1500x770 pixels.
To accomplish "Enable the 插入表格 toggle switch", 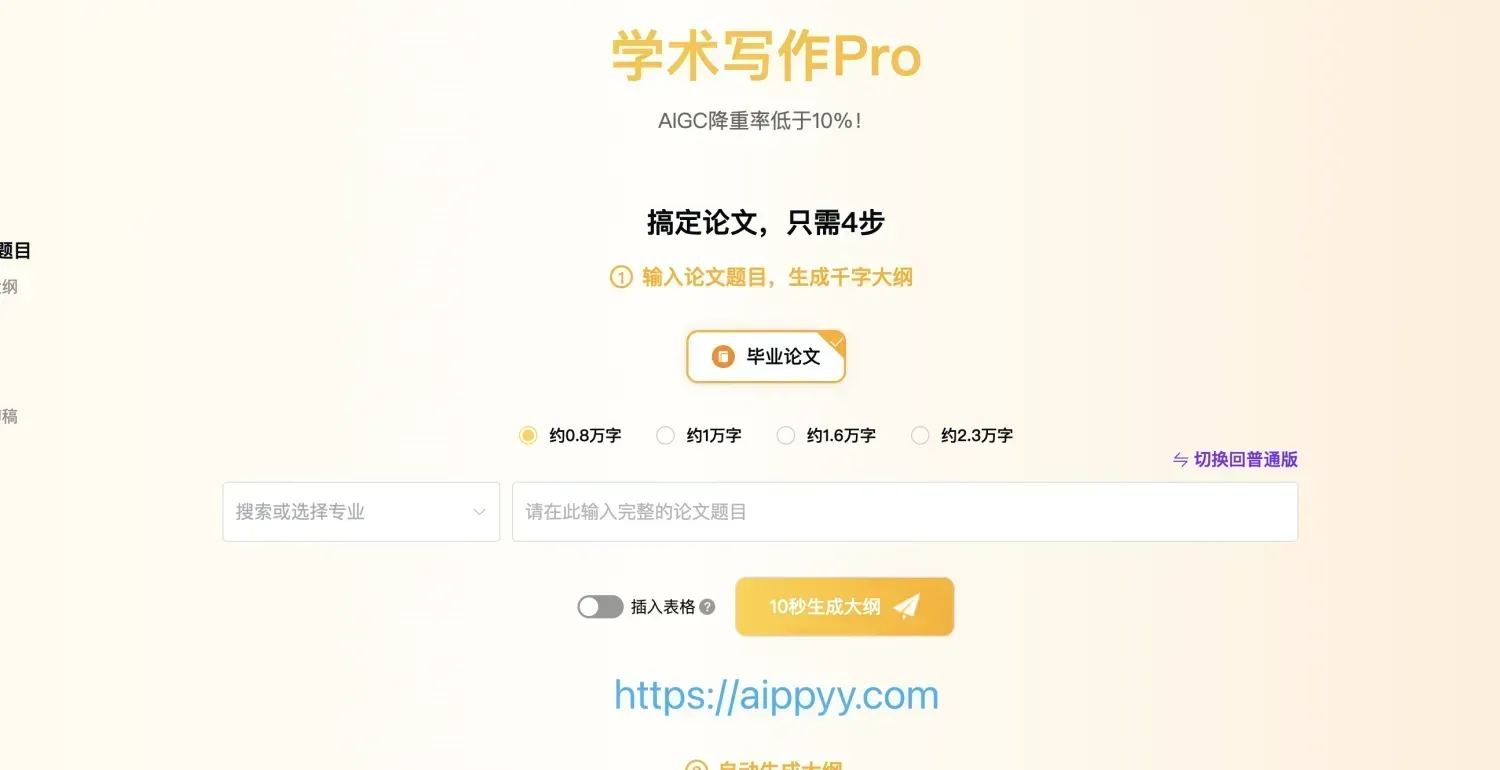I will 600,607.
